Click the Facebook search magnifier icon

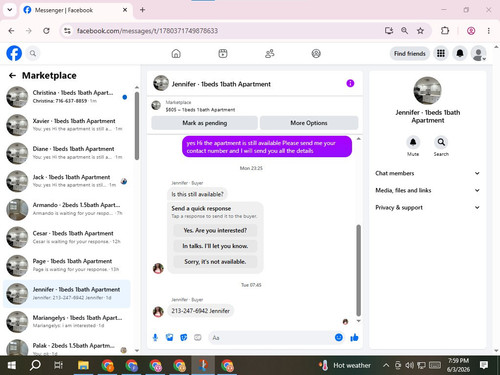[33, 53]
